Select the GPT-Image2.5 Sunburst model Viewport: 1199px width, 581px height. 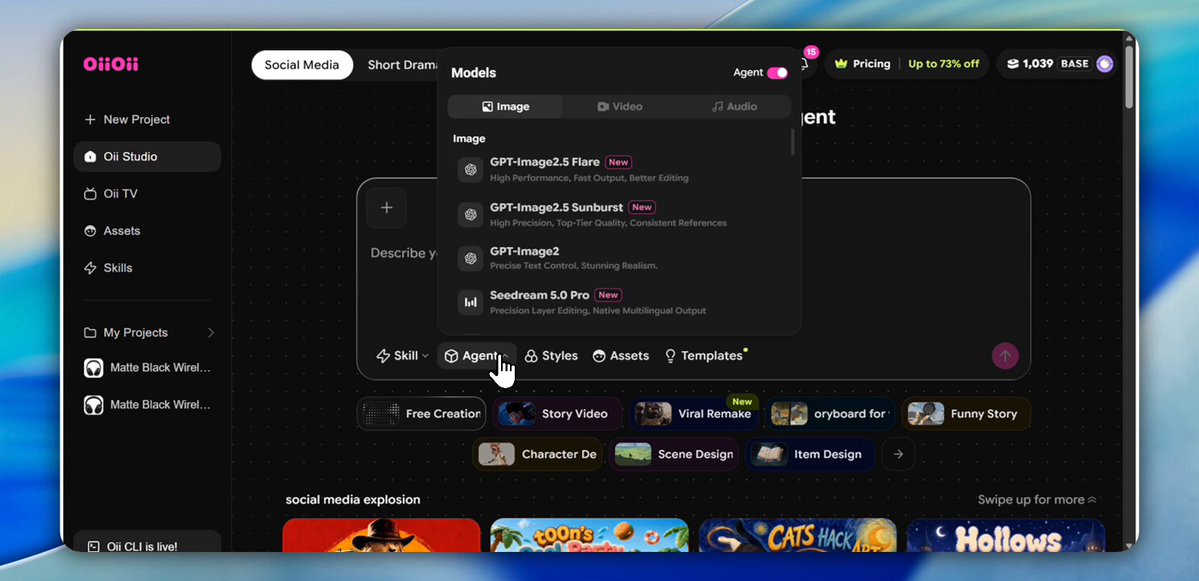[619, 215]
